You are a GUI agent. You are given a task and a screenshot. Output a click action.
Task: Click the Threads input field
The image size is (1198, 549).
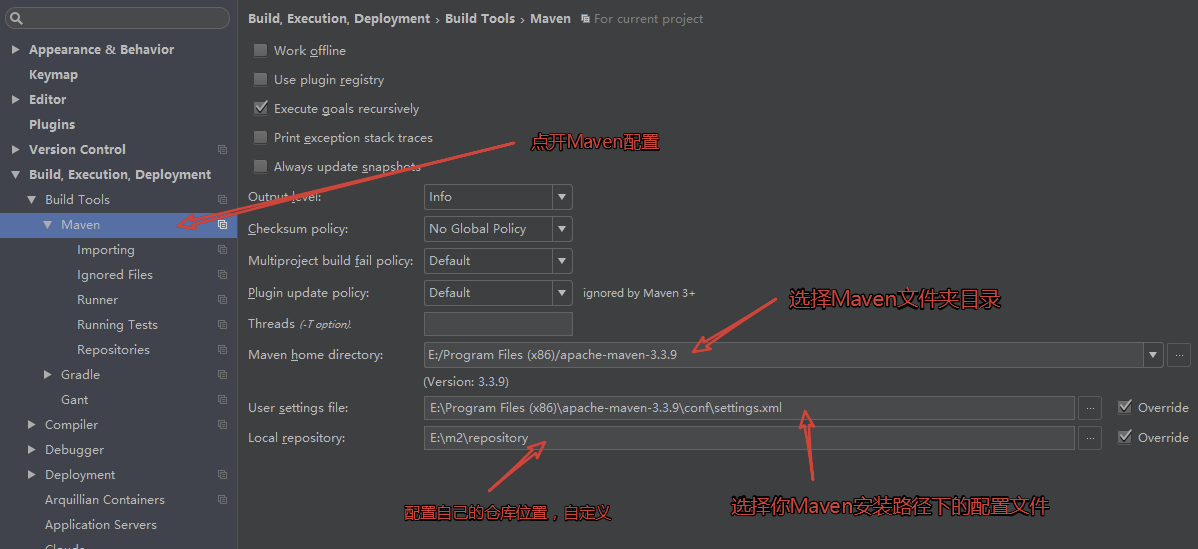coord(498,324)
